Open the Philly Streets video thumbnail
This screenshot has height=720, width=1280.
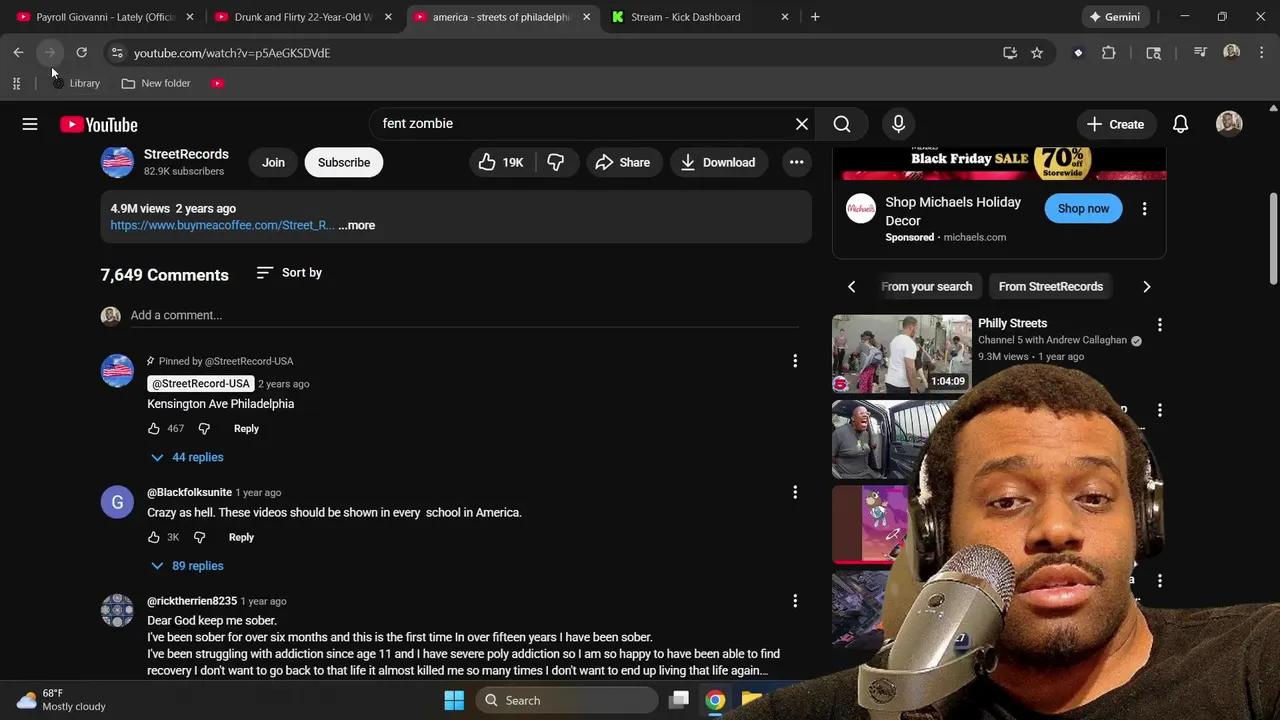[x=902, y=353]
